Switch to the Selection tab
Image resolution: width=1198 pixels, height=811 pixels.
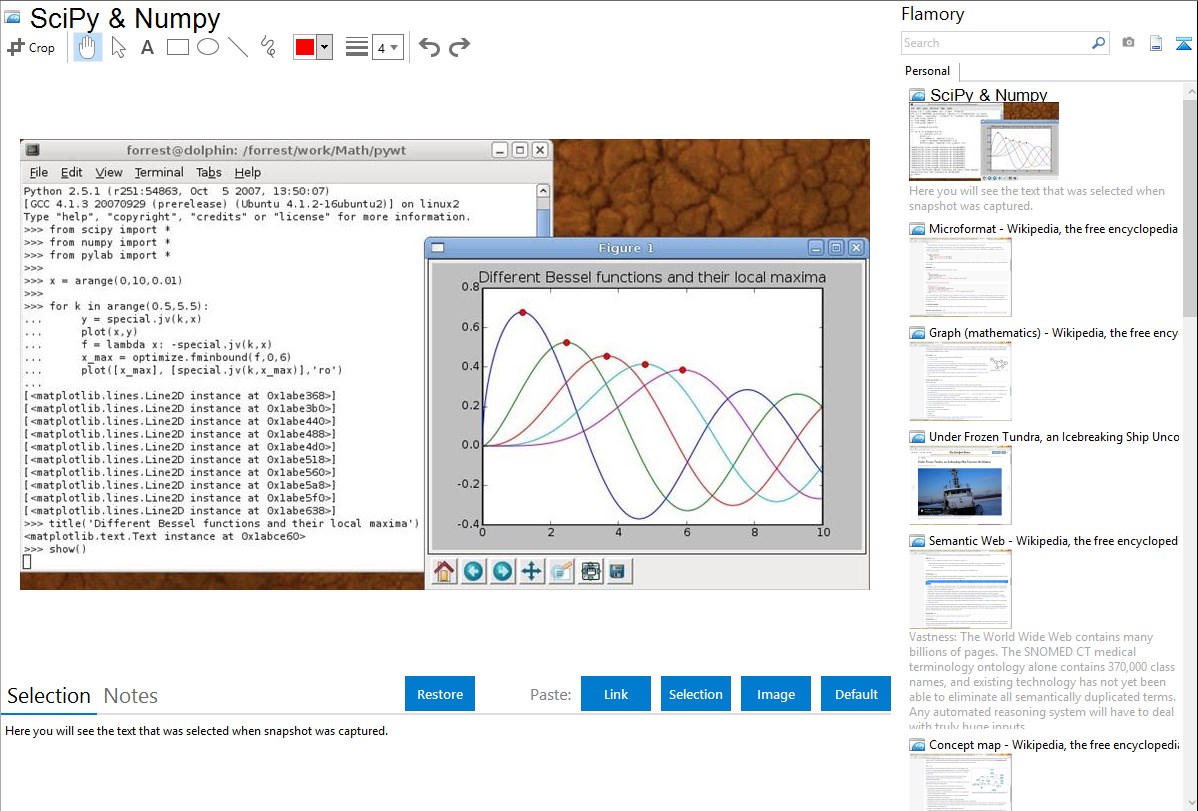[49, 696]
